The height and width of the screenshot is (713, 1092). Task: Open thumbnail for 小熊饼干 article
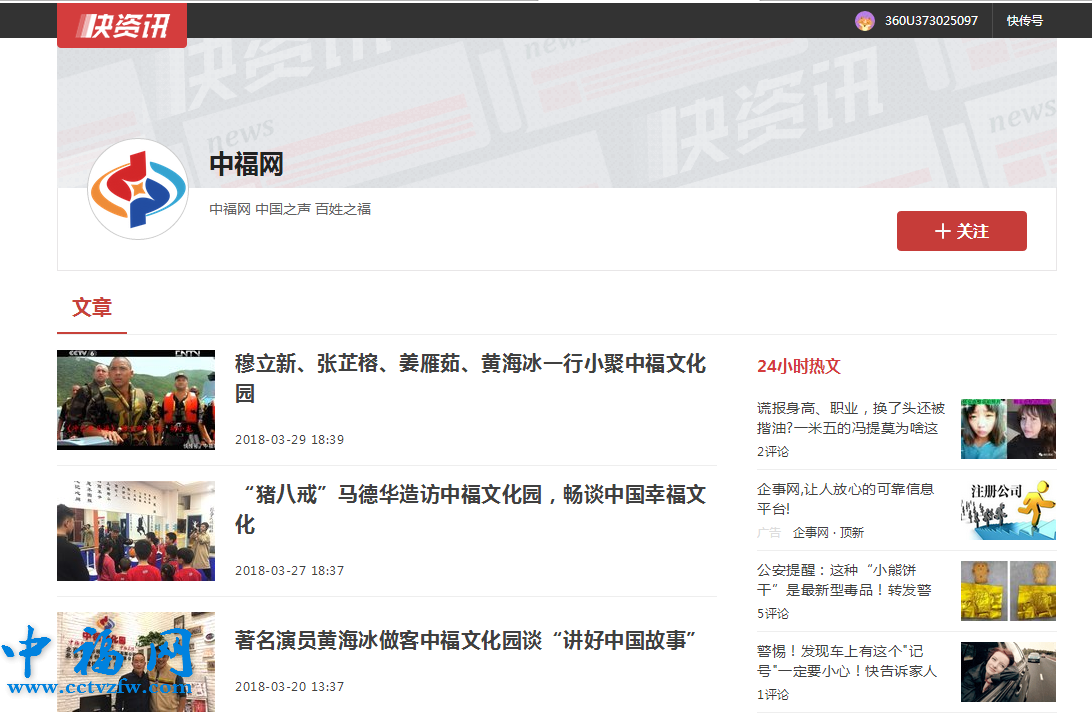point(1008,591)
